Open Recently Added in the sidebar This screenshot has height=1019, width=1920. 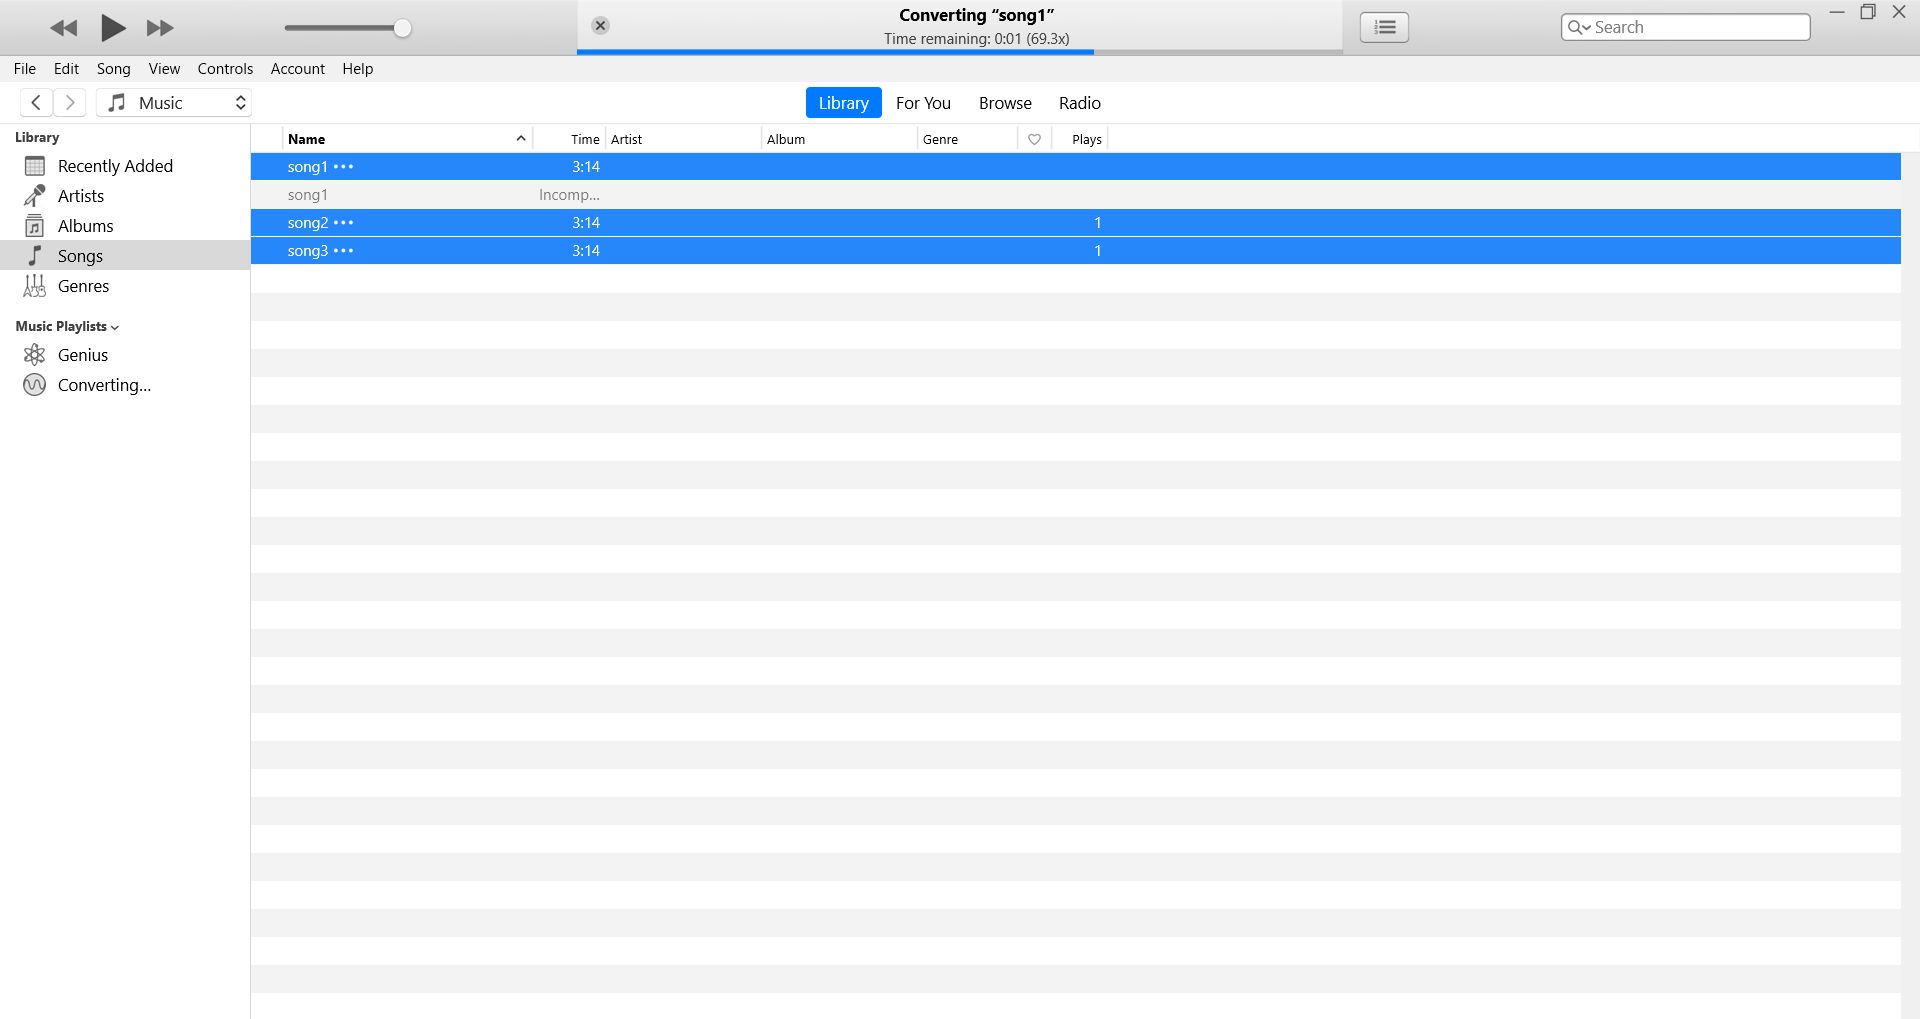[x=114, y=166]
